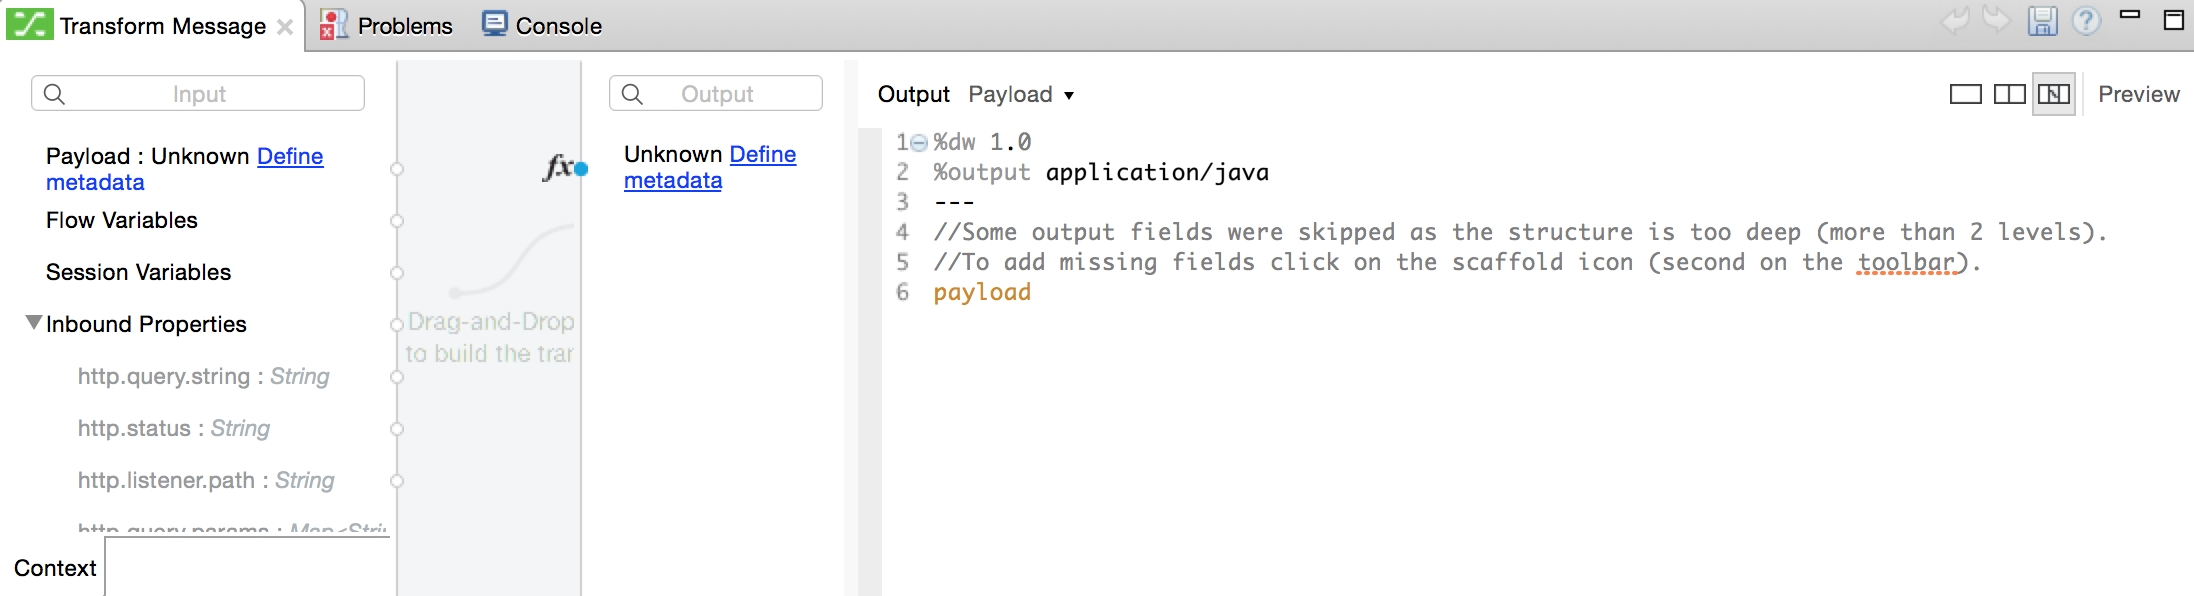Focus the Output search field
The height and width of the screenshot is (596, 2194).
click(716, 93)
